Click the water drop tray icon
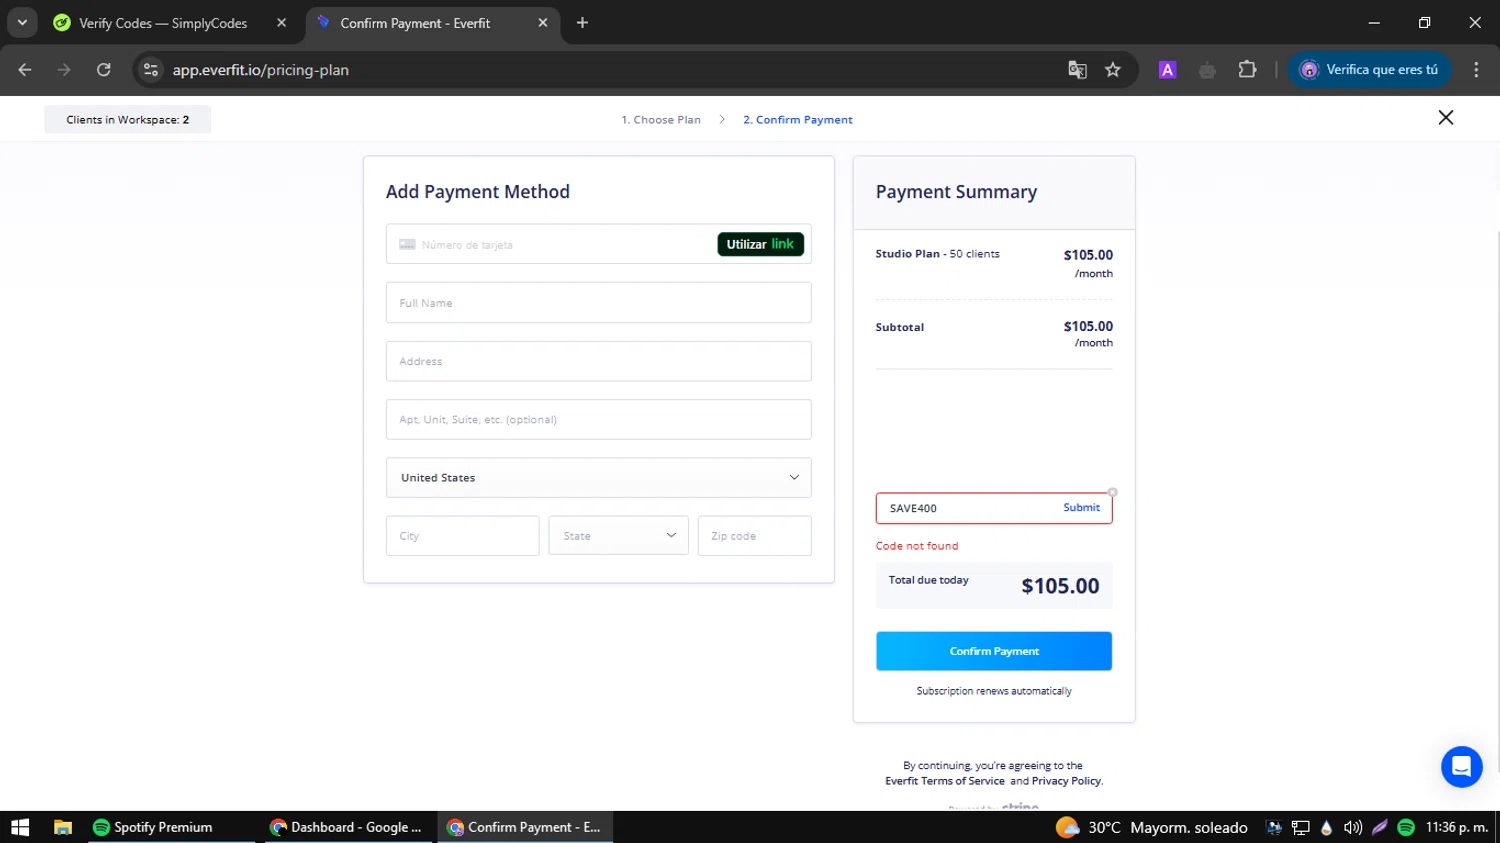Image resolution: width=1500 pixels, height=843 pixels. coord(1326,827)
